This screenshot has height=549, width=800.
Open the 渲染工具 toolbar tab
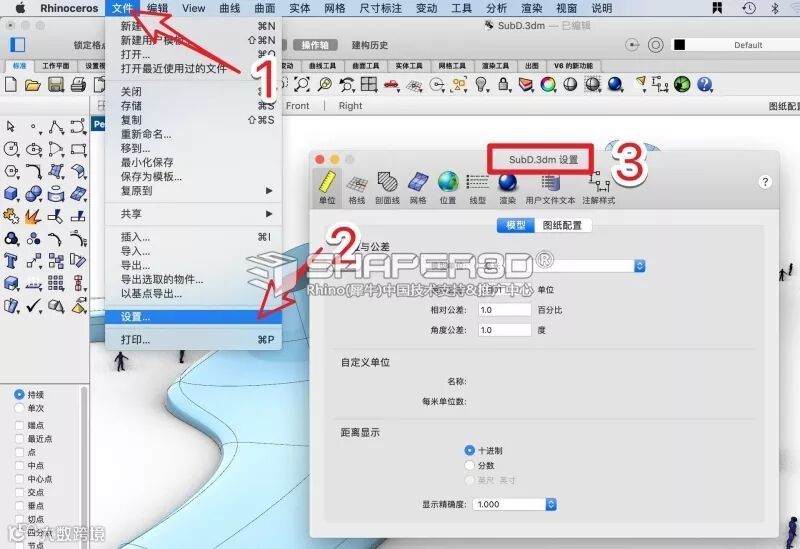(495, 66)
